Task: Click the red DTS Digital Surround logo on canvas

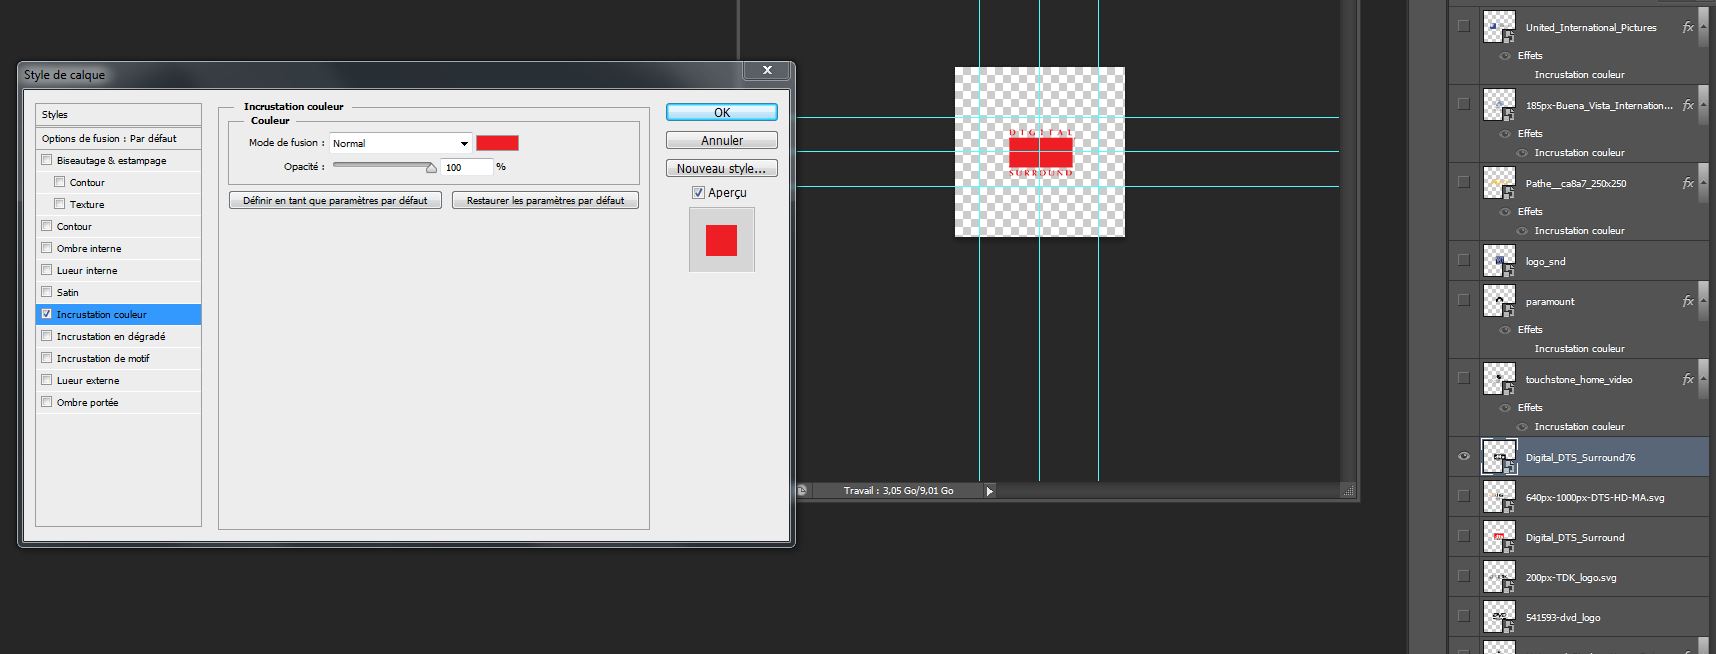Action: (1040, 152)
